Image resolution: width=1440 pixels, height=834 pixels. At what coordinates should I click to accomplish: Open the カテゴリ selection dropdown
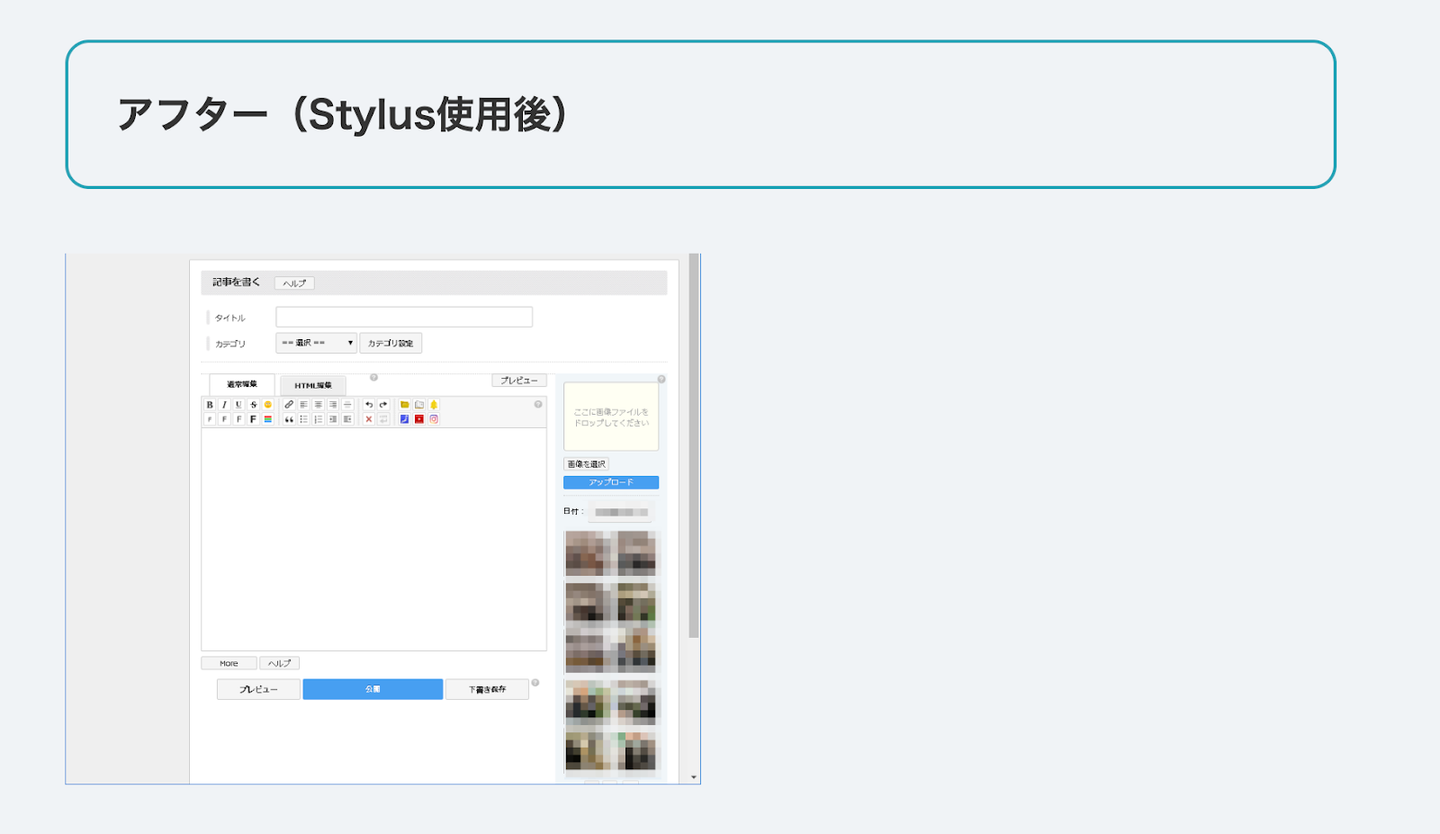[316, 343]
